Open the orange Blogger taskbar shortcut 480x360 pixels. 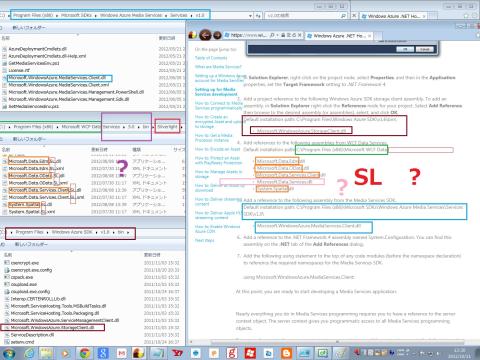[286, 353]
